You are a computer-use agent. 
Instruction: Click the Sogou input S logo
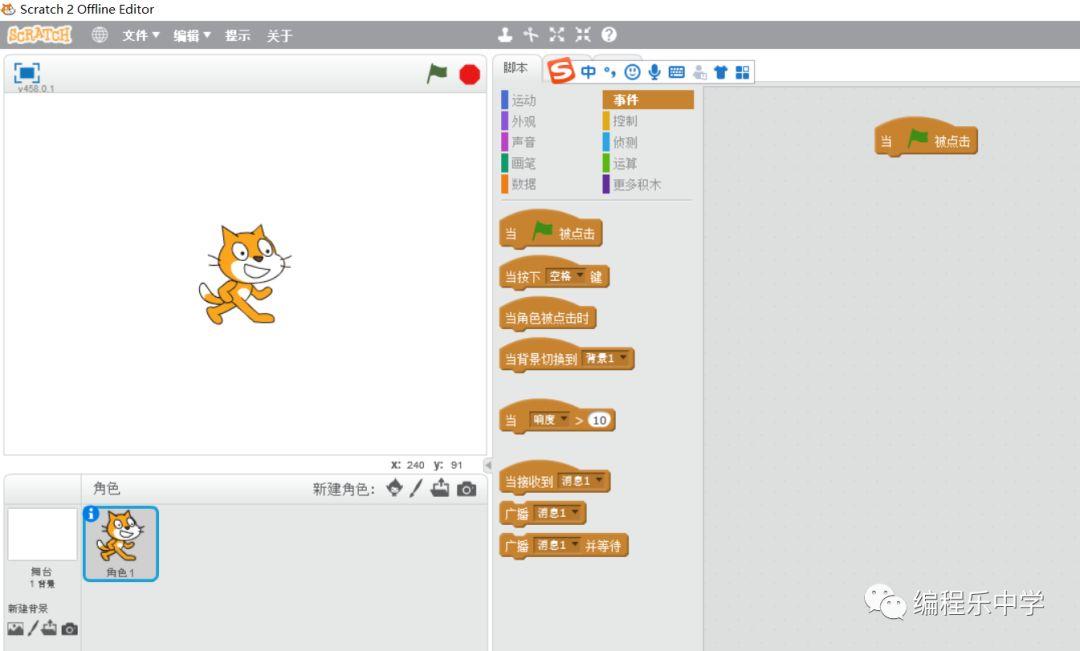point(561,70)
